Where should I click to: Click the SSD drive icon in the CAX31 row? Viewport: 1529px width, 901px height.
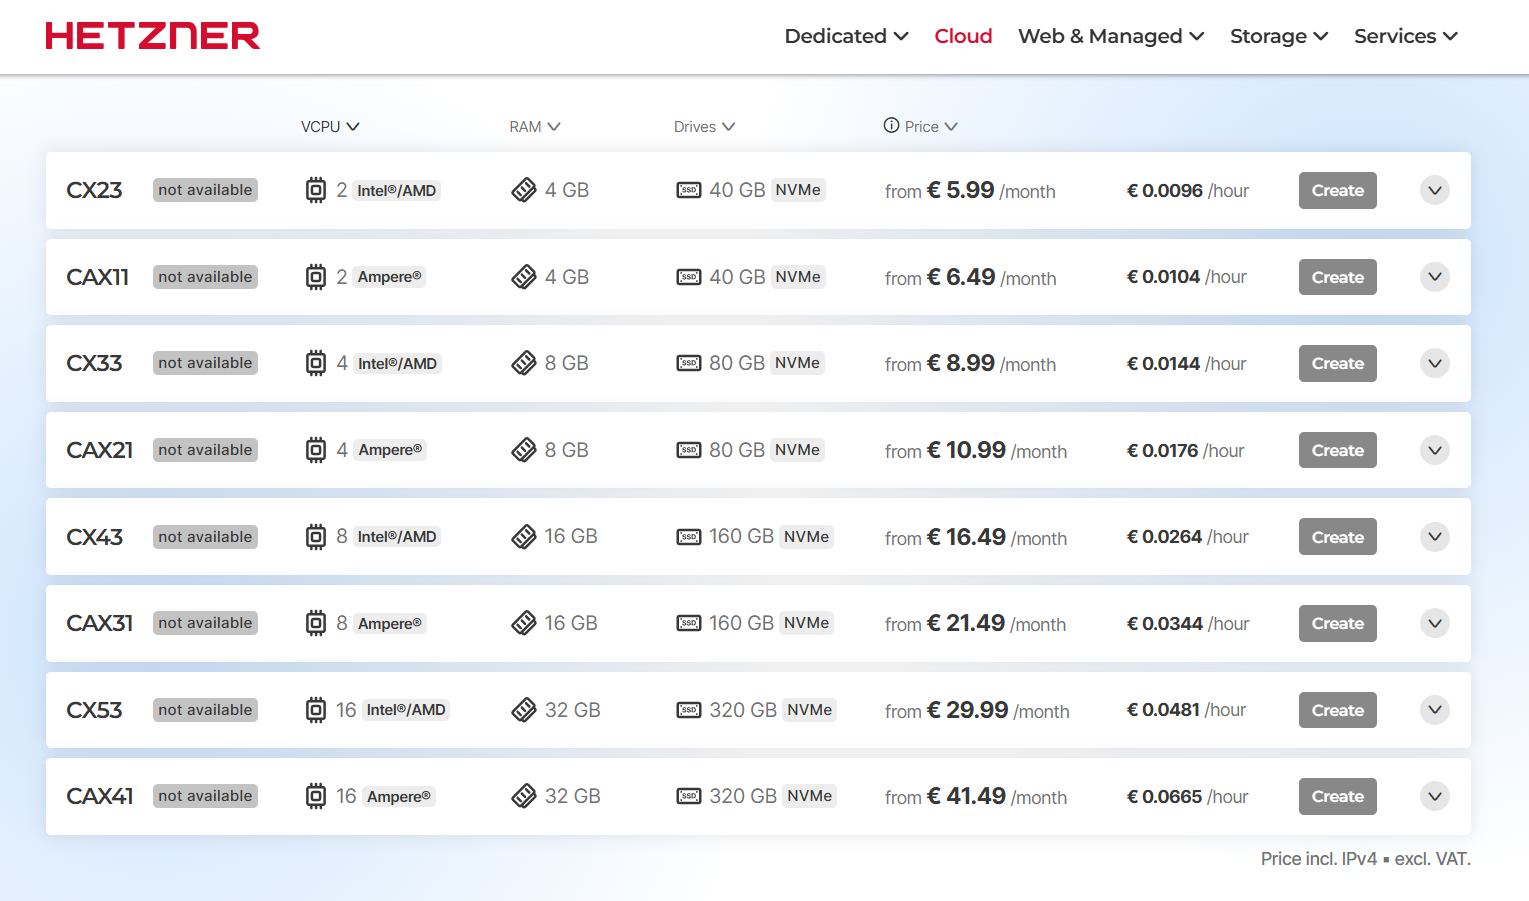point(689,623)
